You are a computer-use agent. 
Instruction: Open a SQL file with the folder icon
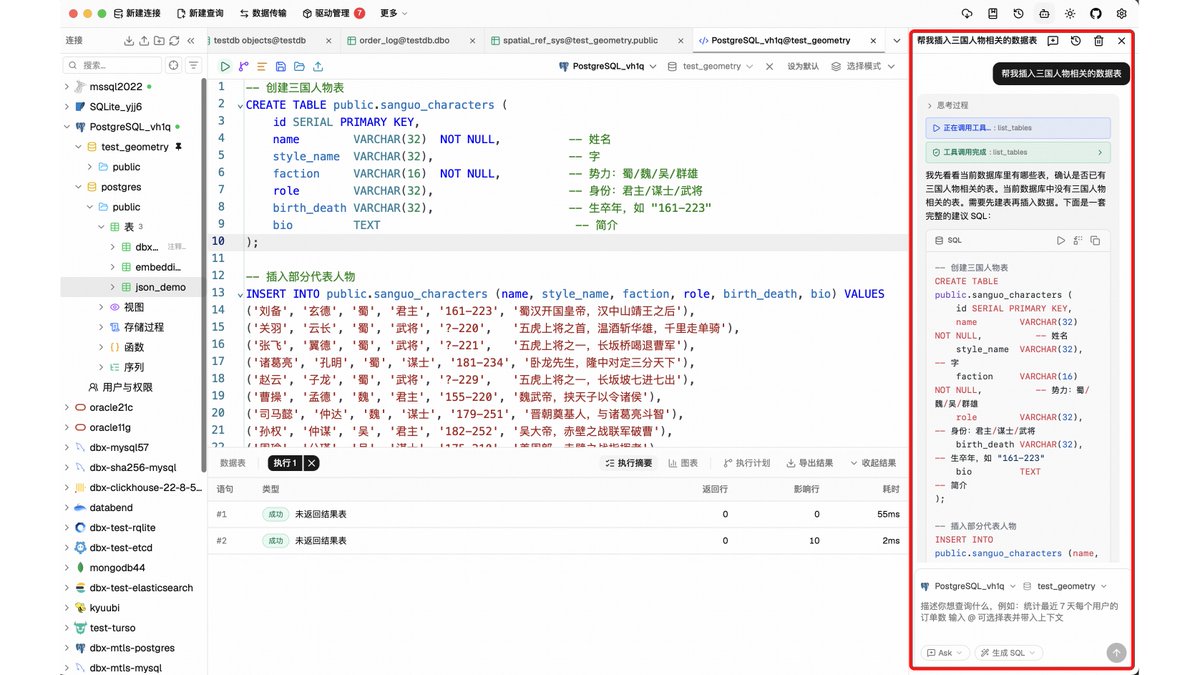tap(299, 66)
